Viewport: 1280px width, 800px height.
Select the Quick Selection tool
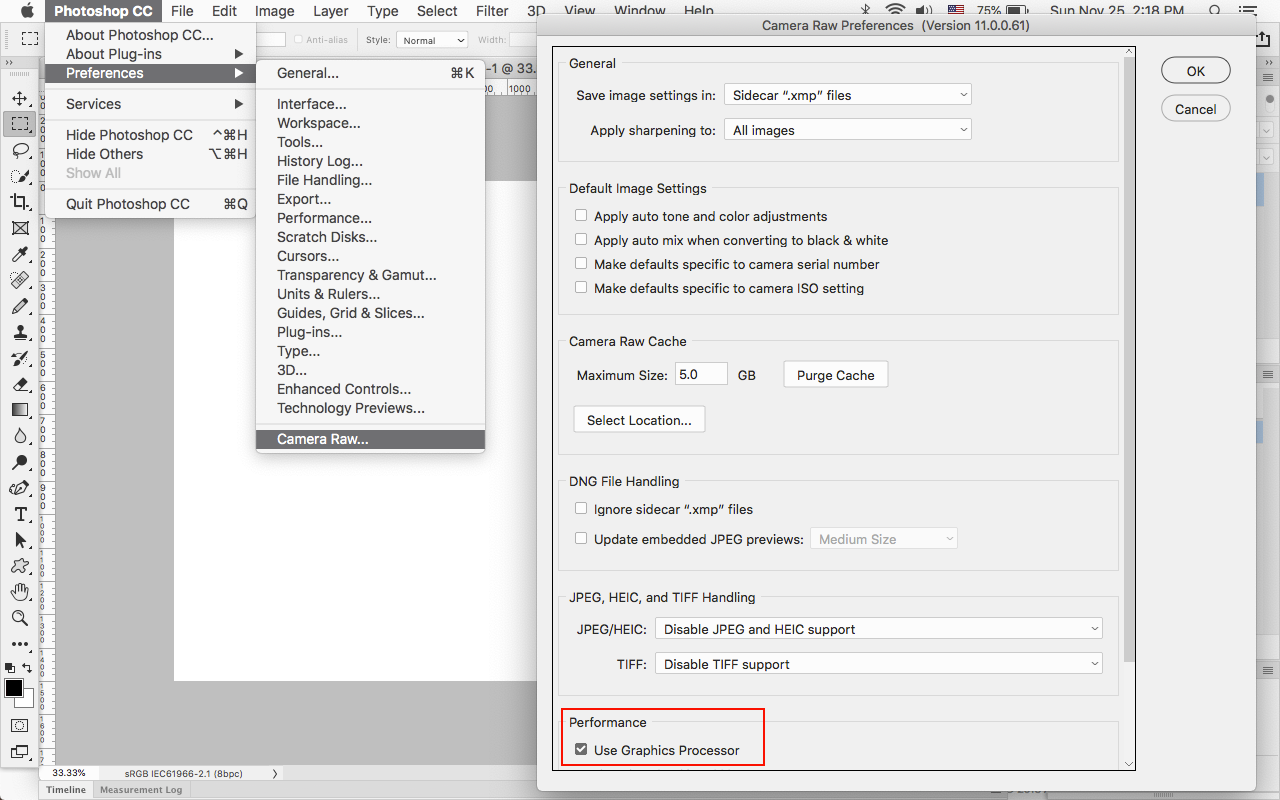click(x=19, y=176)
